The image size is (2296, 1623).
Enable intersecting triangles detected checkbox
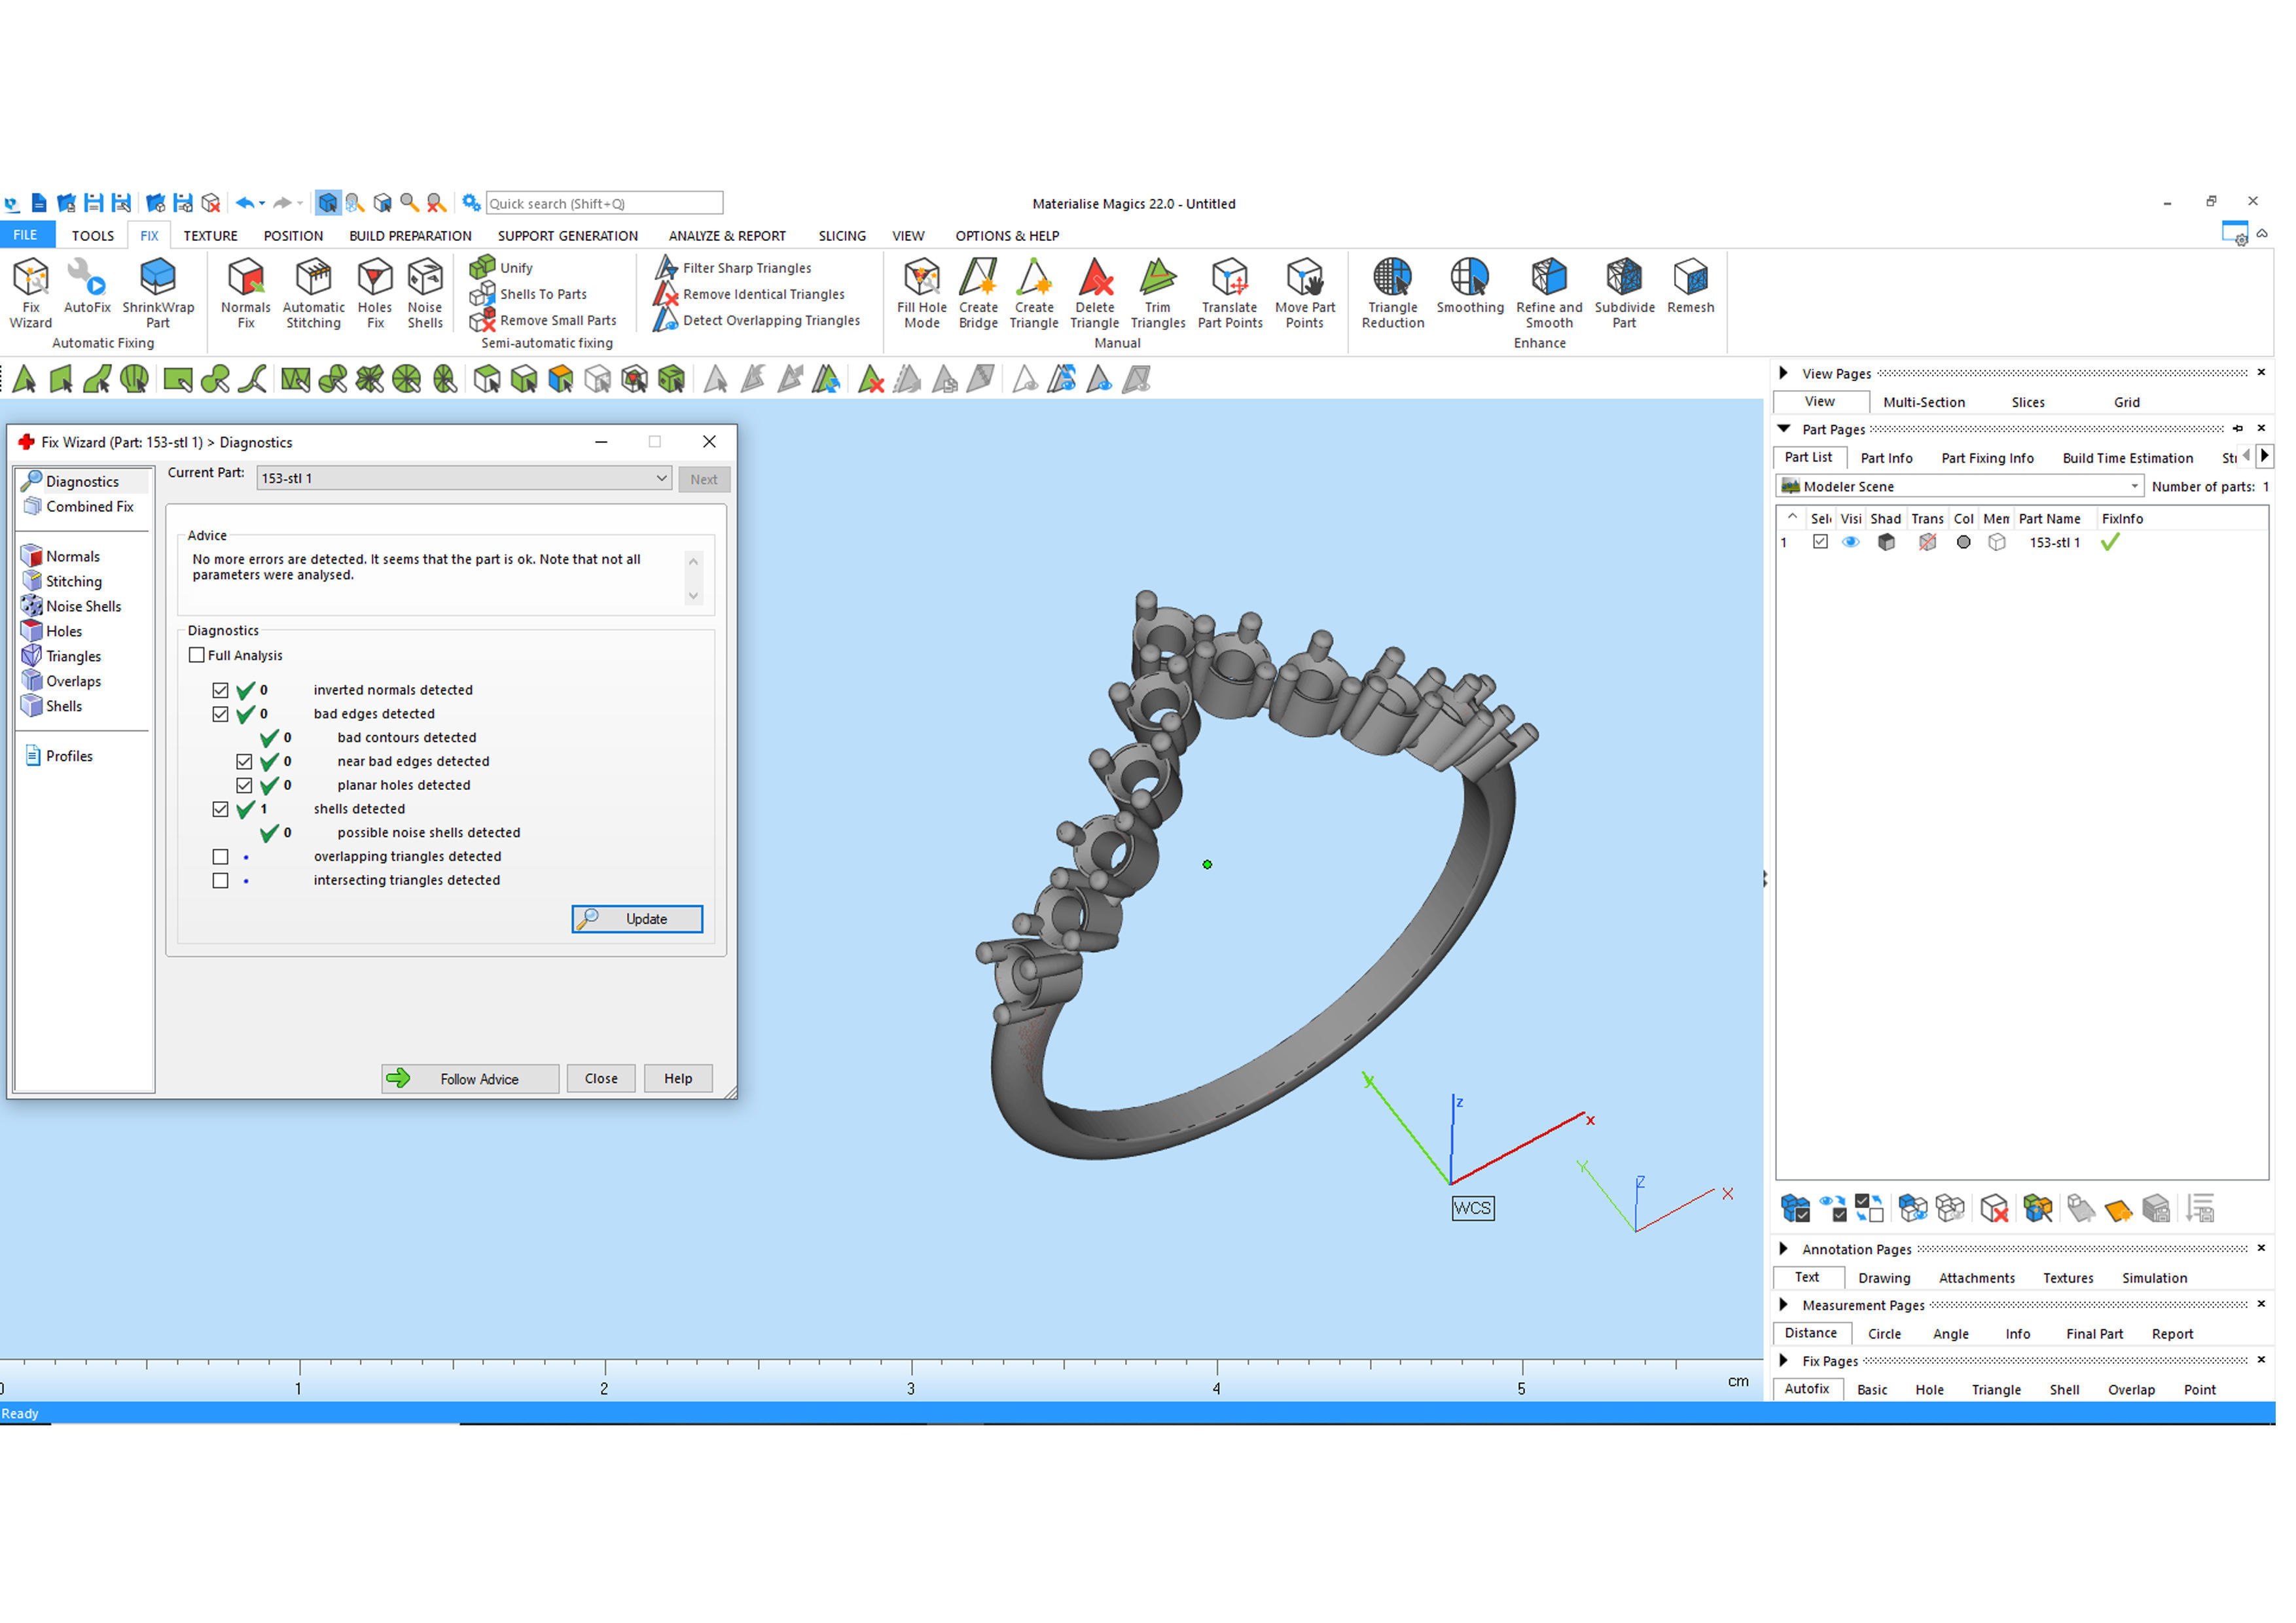pyautogui.click(x=221, y=881)
